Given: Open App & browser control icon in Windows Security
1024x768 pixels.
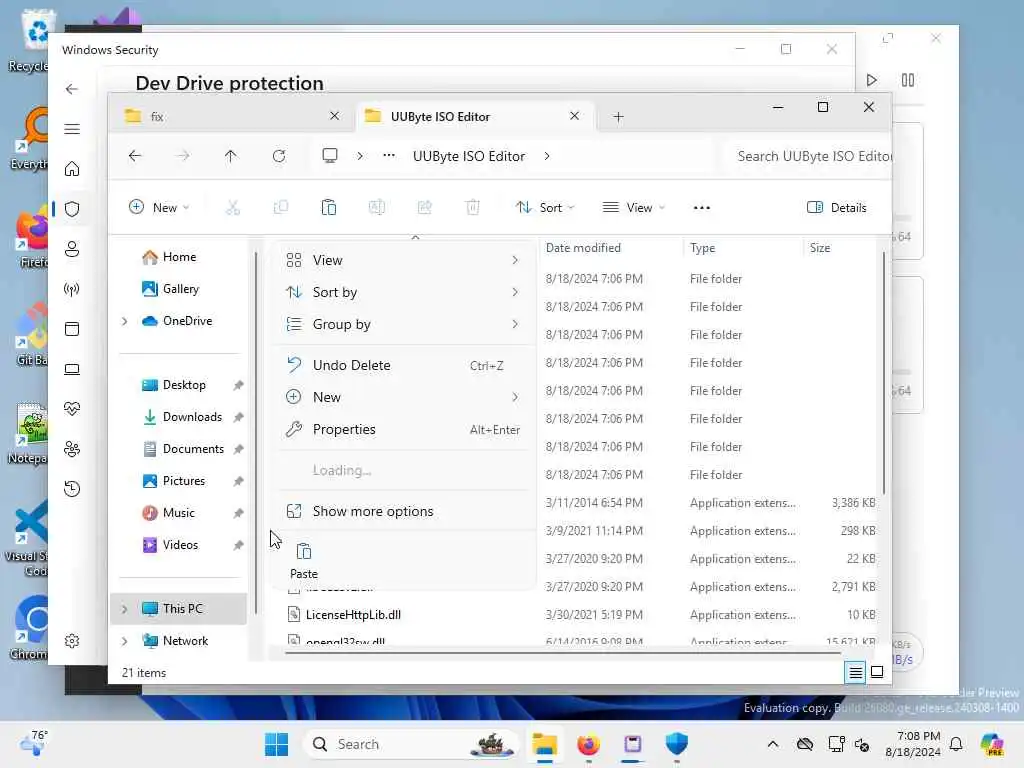Looking at the screenshot, I should click(x=72, y=328).
